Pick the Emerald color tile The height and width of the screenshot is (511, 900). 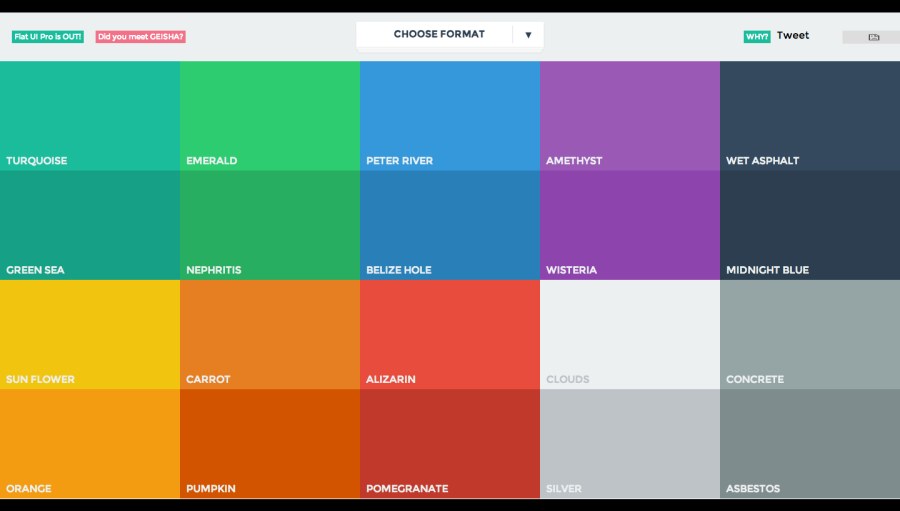(270, 116)
